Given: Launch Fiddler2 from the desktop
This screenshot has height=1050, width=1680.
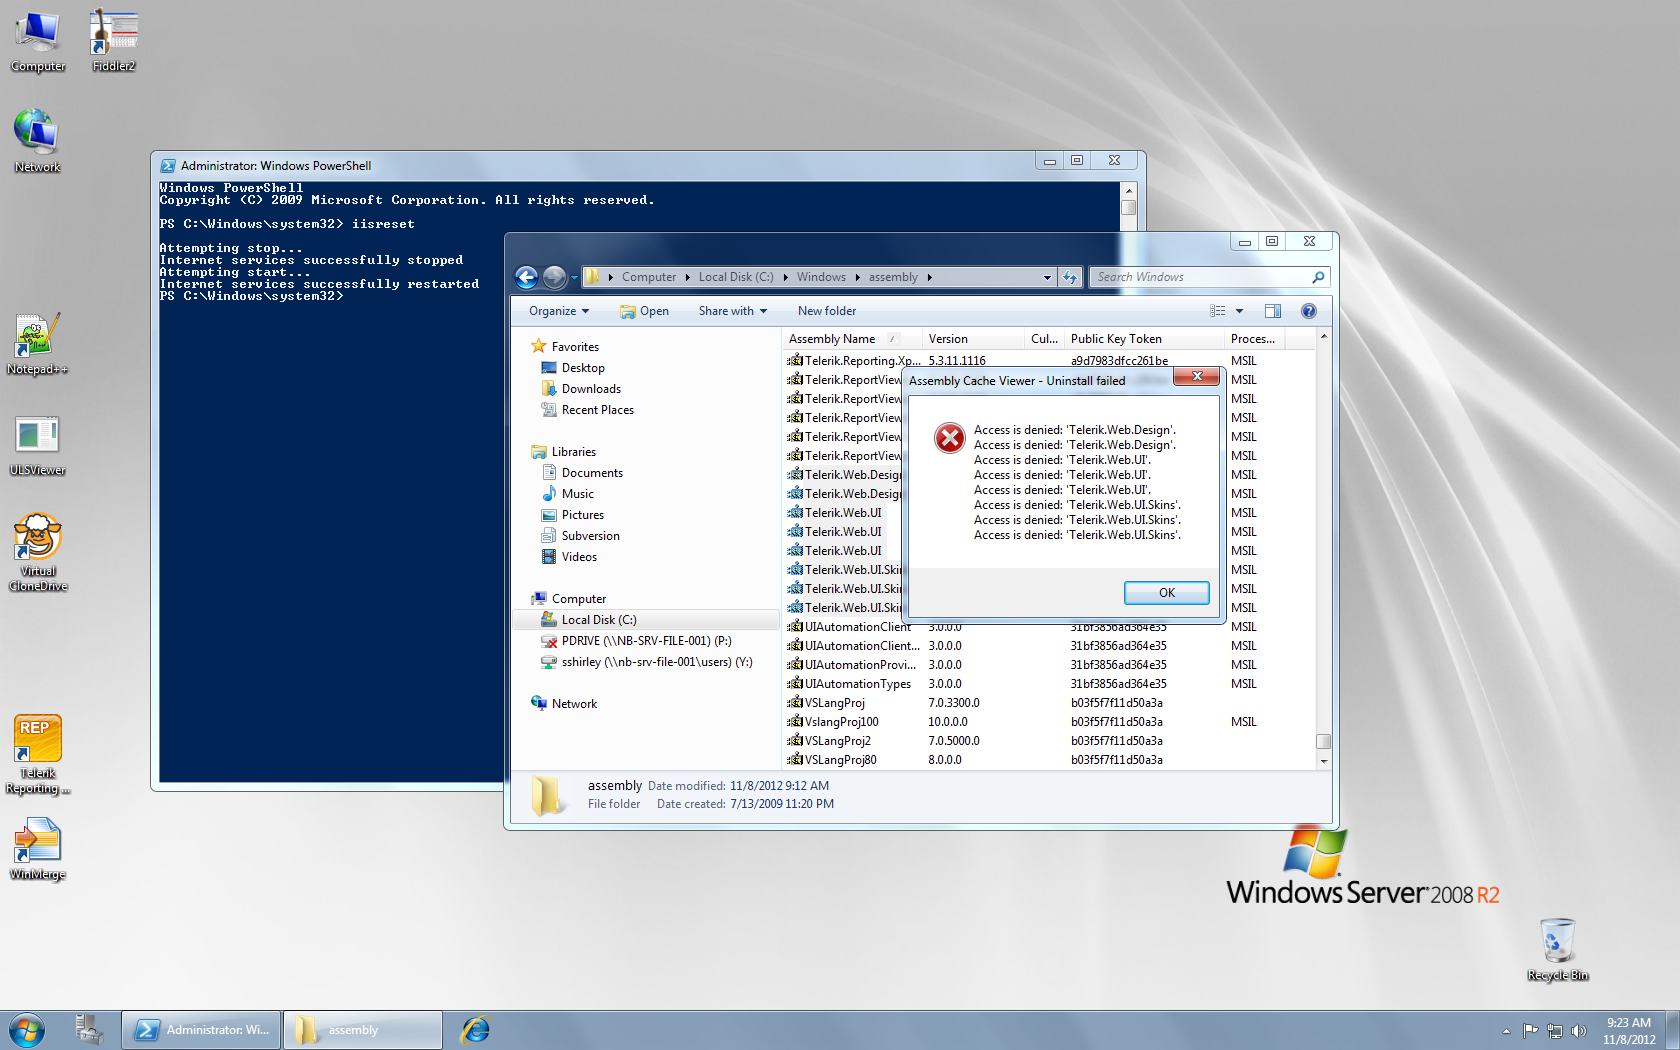Looking at the screenshot, I should point(113,41).
